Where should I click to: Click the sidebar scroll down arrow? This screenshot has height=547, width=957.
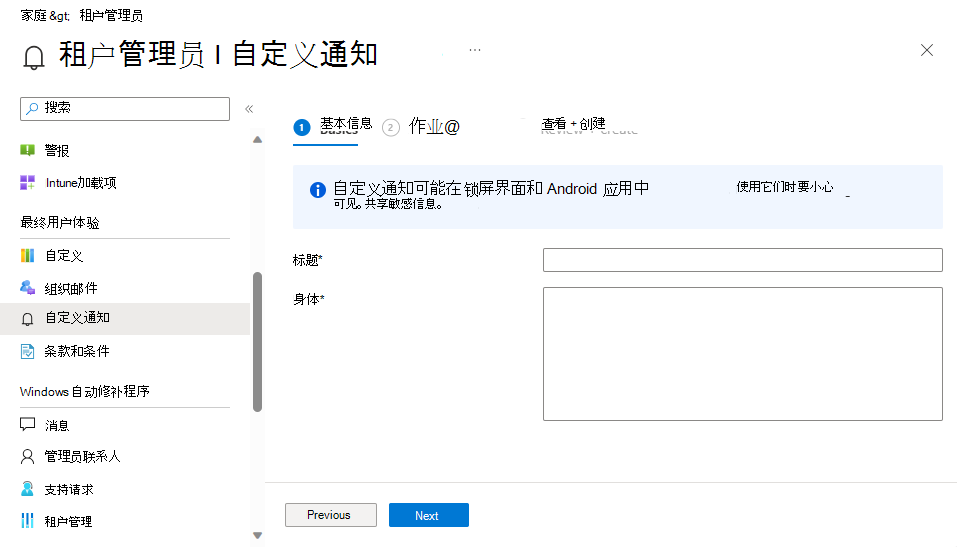(258, 535)
